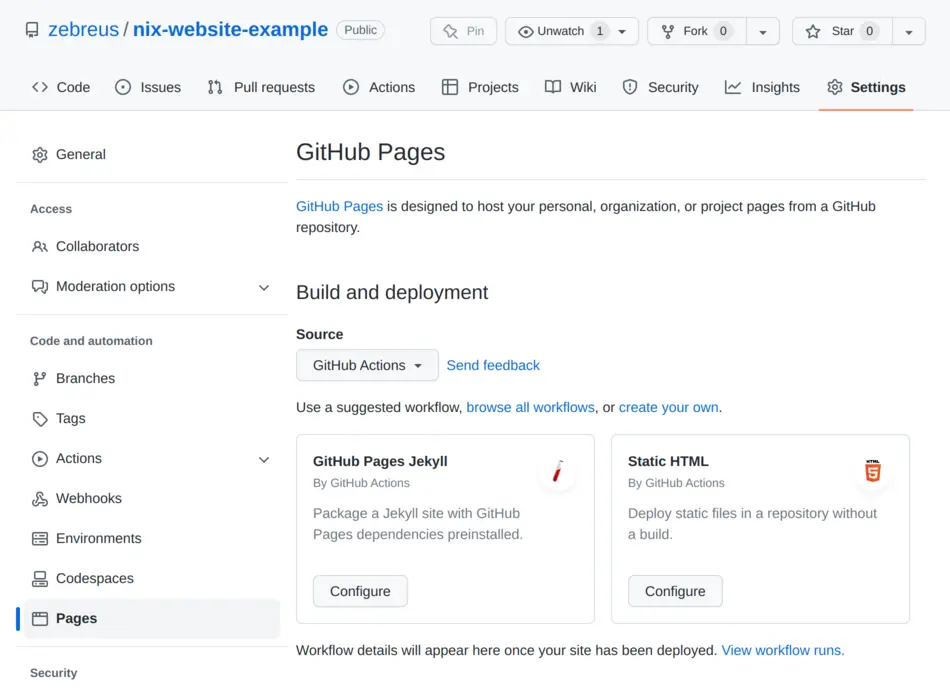The width and height of the screenshot is (950, 700).
Task: Expand the sidebar Actions section chevron
Action: point(264,459)
